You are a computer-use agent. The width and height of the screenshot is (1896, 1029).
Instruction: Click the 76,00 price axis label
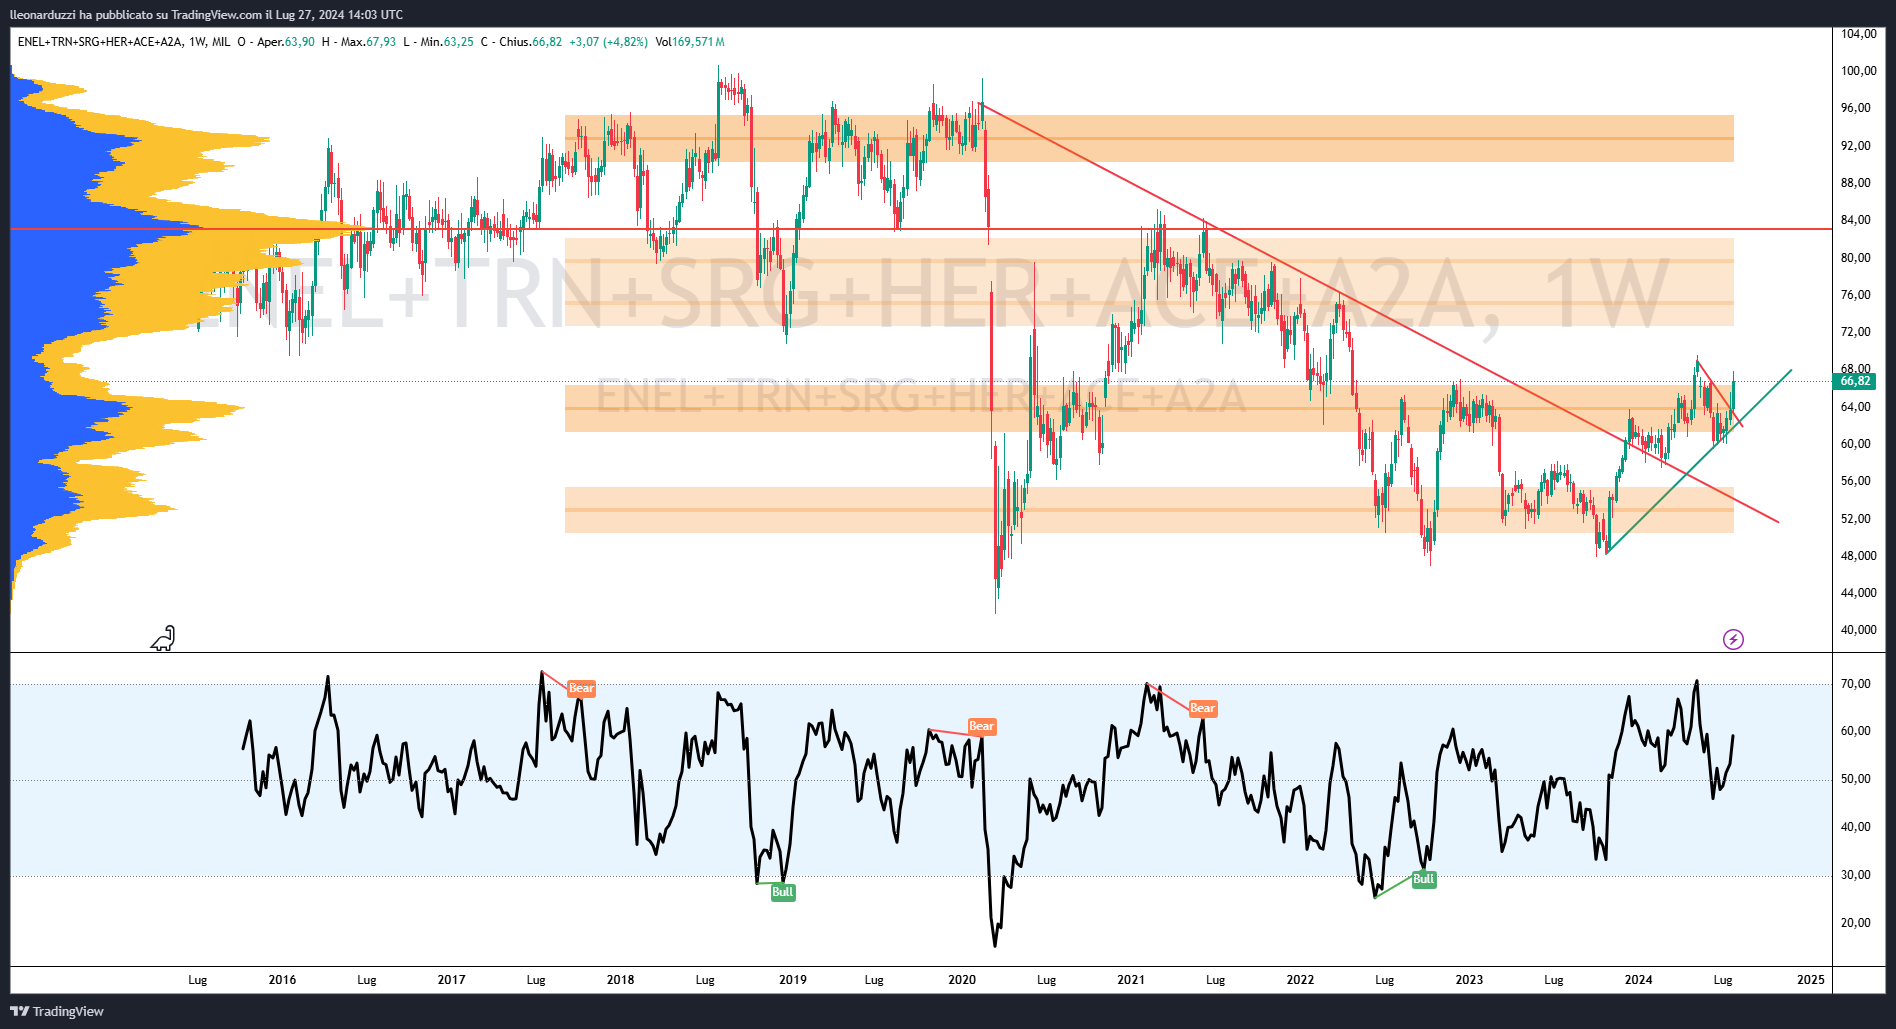point(1855,295)
